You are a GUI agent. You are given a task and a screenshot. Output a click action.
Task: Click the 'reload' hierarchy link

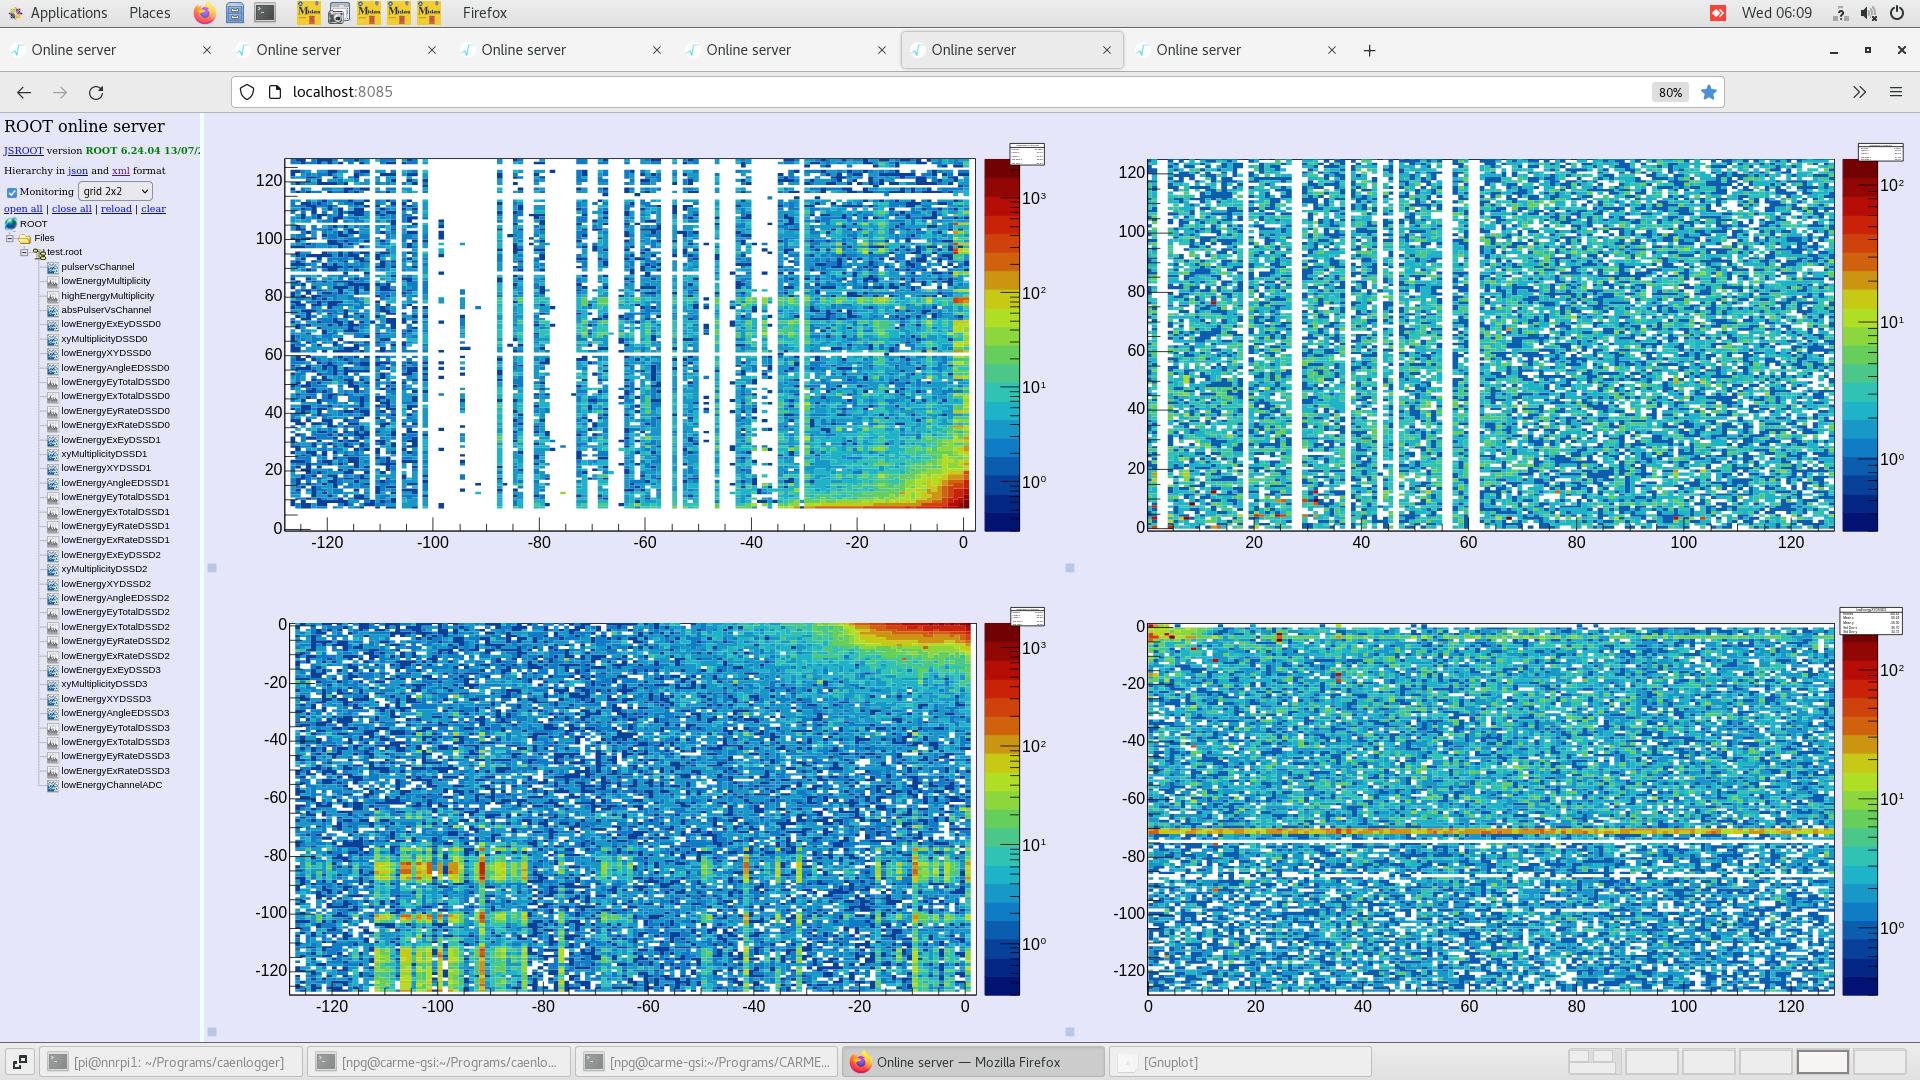click(x=116, y=209)
